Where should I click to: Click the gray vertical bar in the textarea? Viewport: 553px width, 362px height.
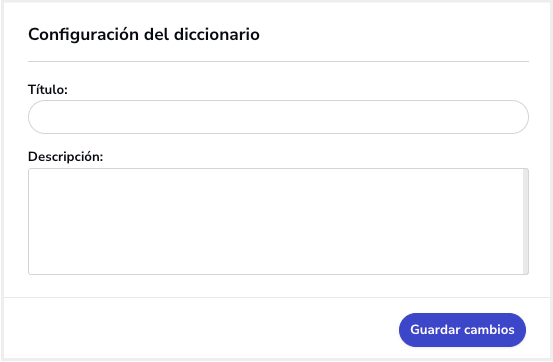[525, 221]
